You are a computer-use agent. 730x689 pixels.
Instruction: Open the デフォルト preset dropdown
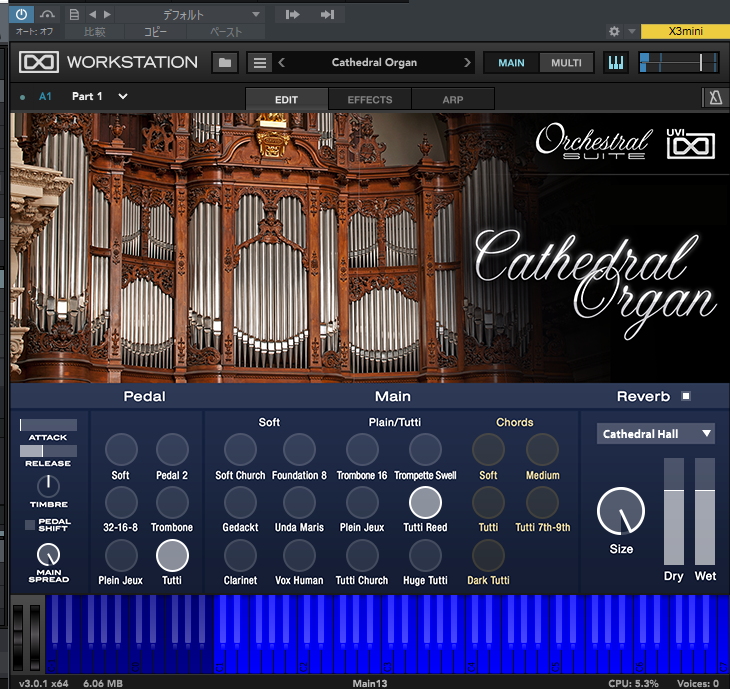coord(190,15)
